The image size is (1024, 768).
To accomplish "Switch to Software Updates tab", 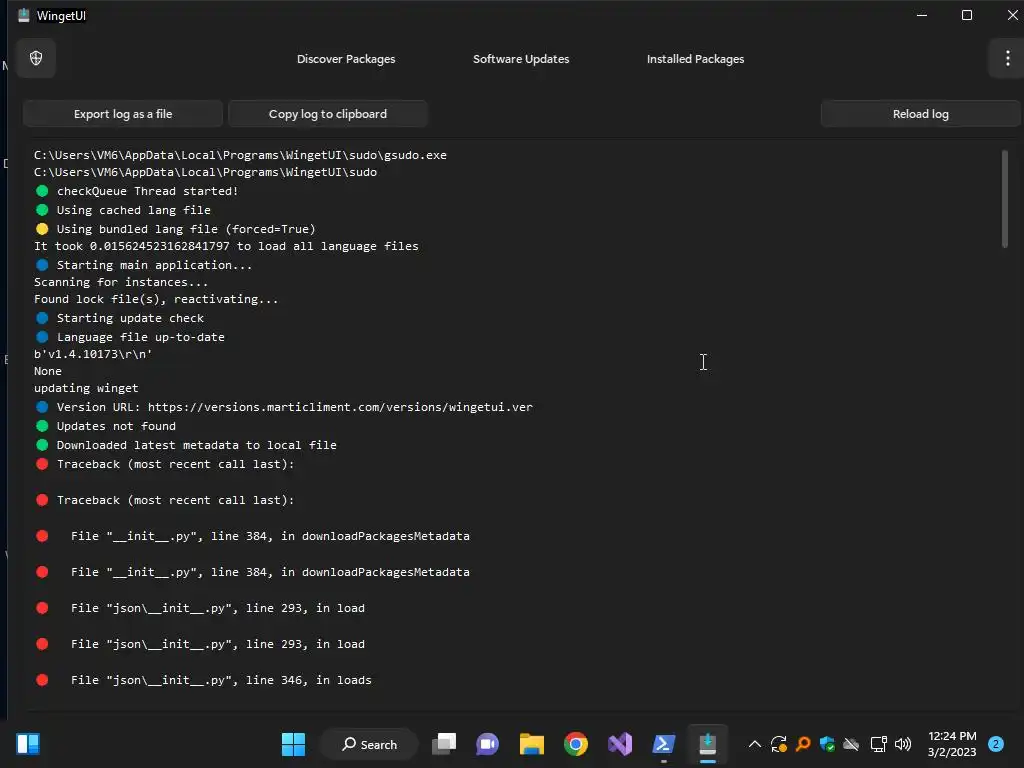I will (x=520, y=59).
